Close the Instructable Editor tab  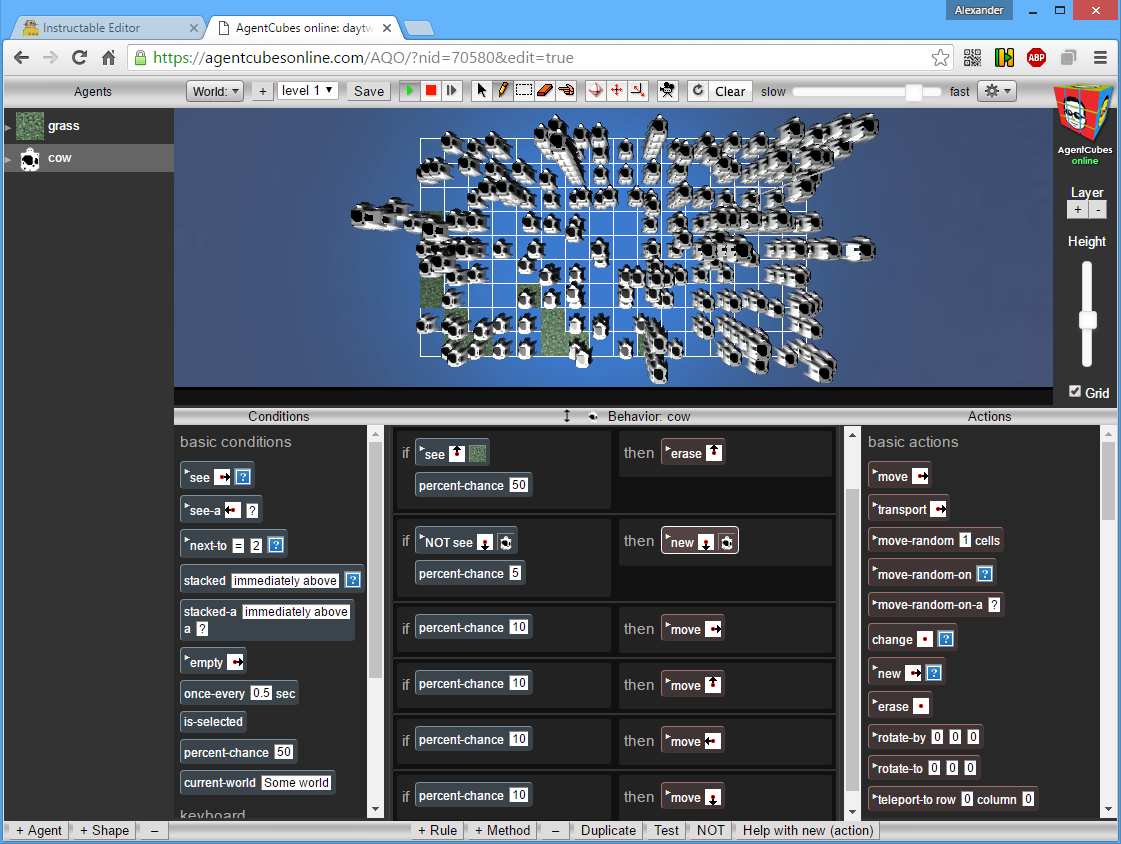pyautogui.click(x=194, y=28)
